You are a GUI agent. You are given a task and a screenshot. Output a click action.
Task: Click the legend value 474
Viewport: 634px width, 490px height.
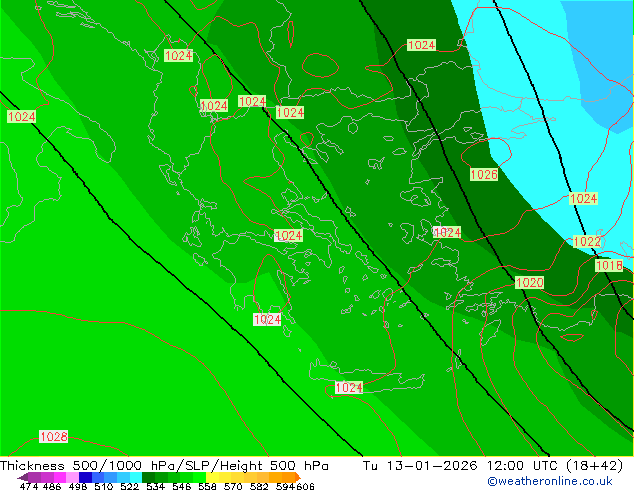point(29,486)
